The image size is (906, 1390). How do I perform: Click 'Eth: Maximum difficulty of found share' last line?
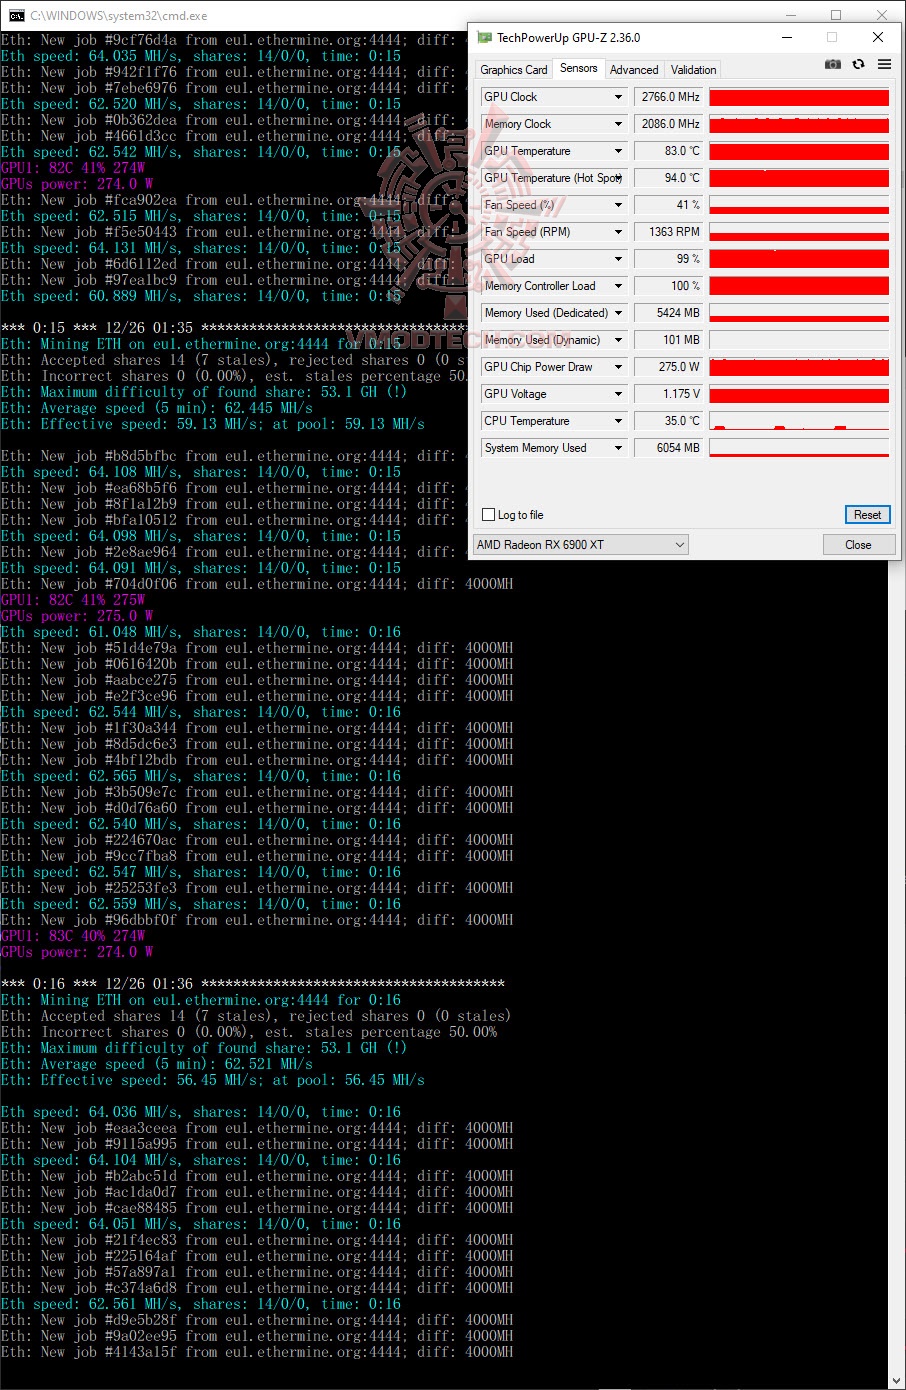click(x=204, y=1048)
